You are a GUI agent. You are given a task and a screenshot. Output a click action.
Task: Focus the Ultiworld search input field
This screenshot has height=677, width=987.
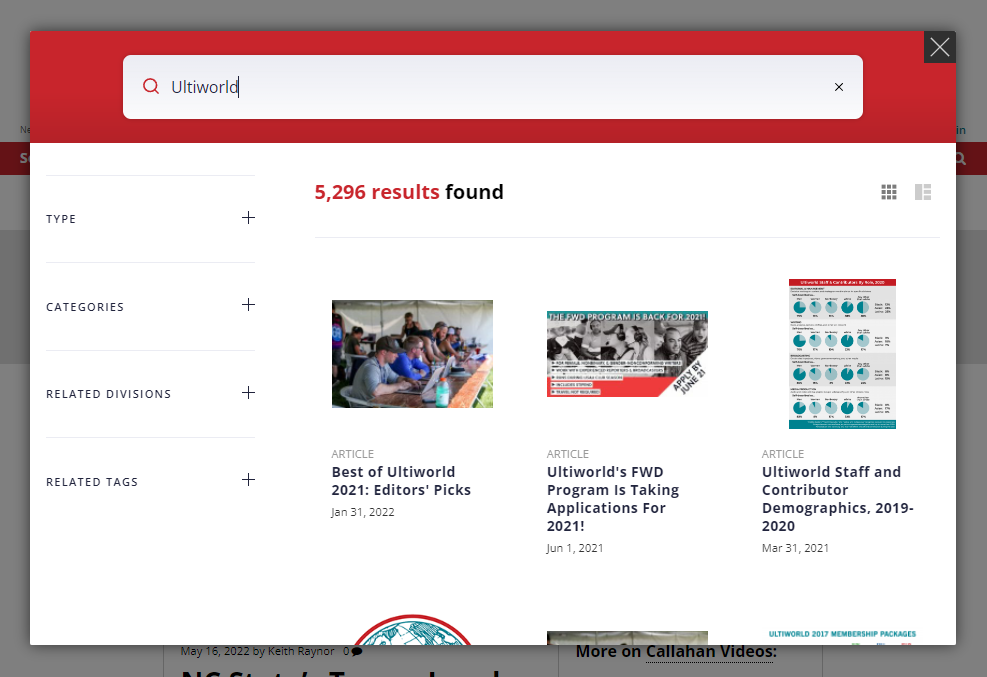493,87
